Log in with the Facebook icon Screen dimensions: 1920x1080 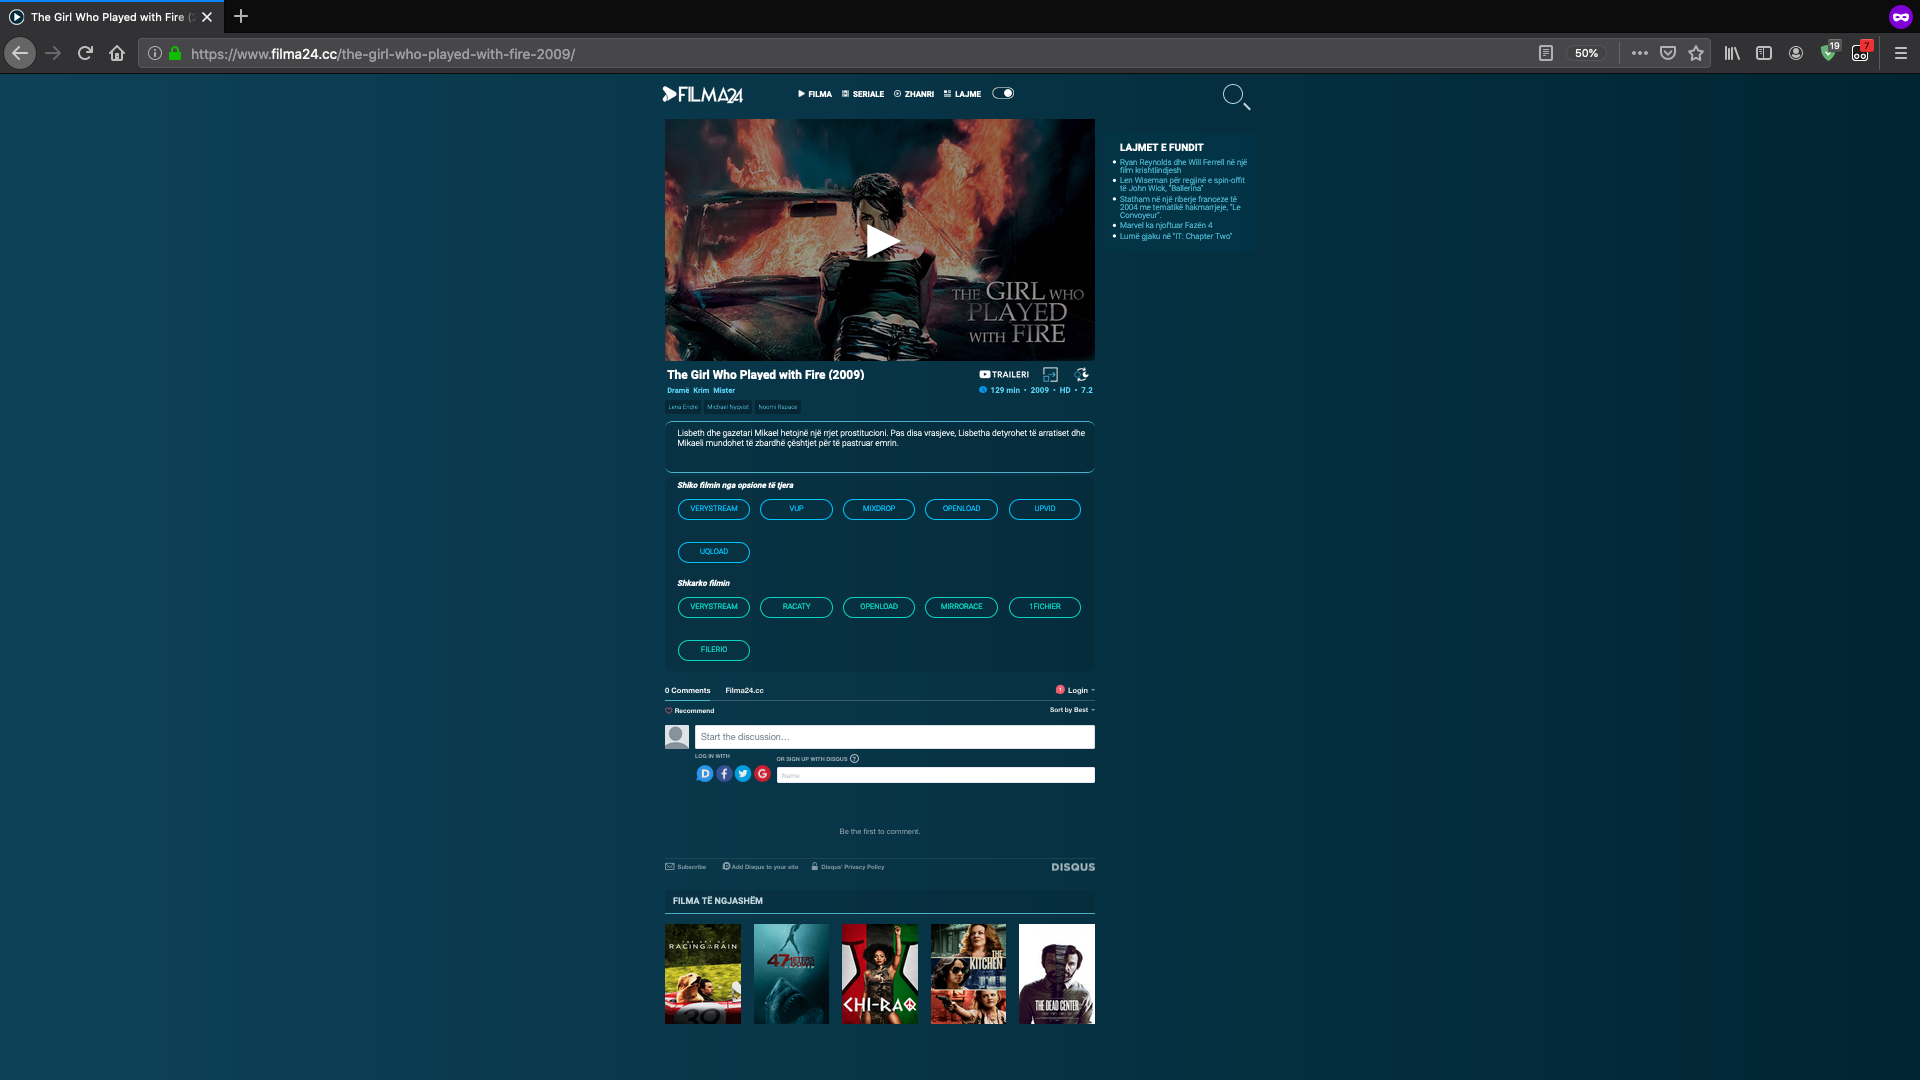(723, 773)
